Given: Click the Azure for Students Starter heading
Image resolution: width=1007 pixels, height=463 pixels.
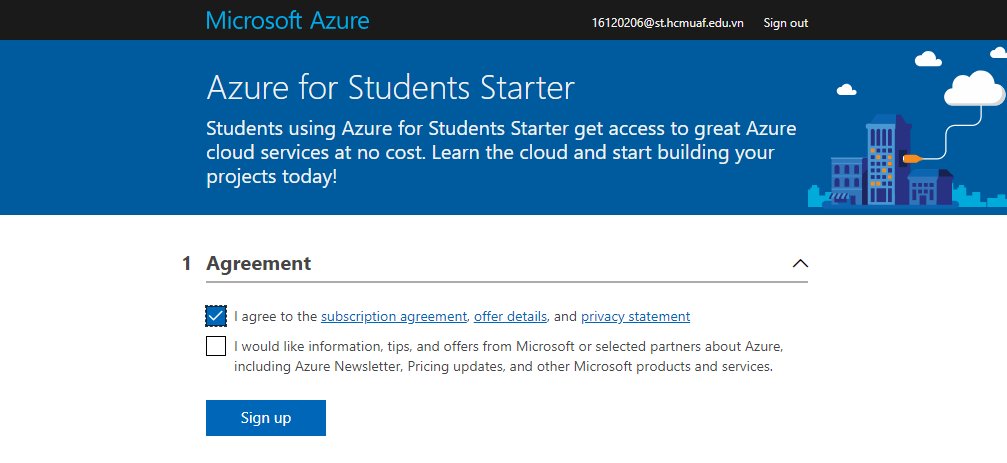Looking at the screenshot, I should (390, 87).
